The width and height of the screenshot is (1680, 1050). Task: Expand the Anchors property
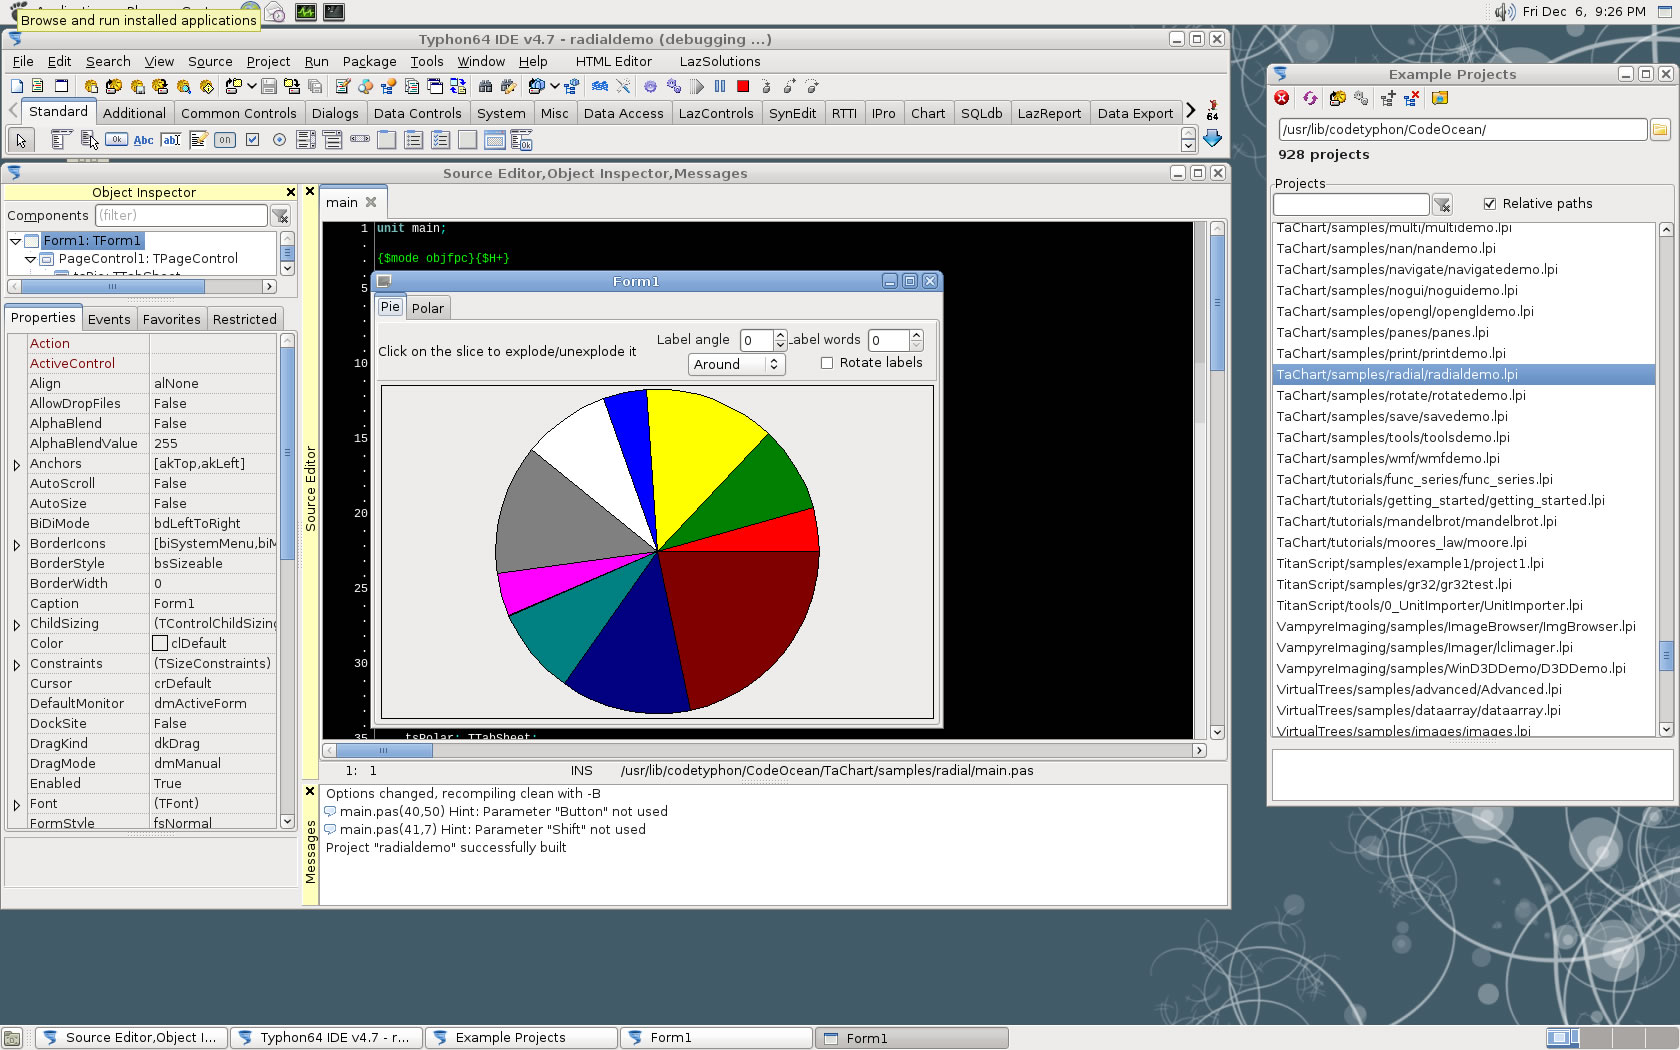coord(17,464)
